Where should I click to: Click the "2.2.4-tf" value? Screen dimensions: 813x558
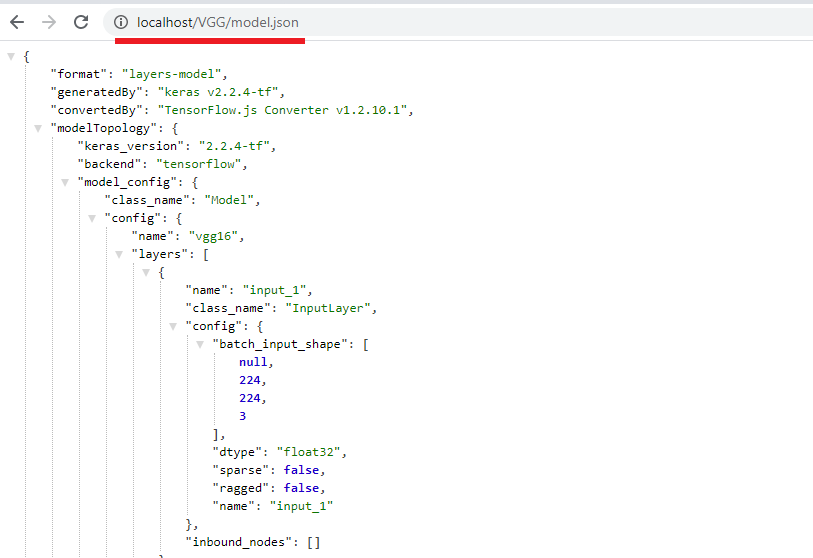click(234, 146)
